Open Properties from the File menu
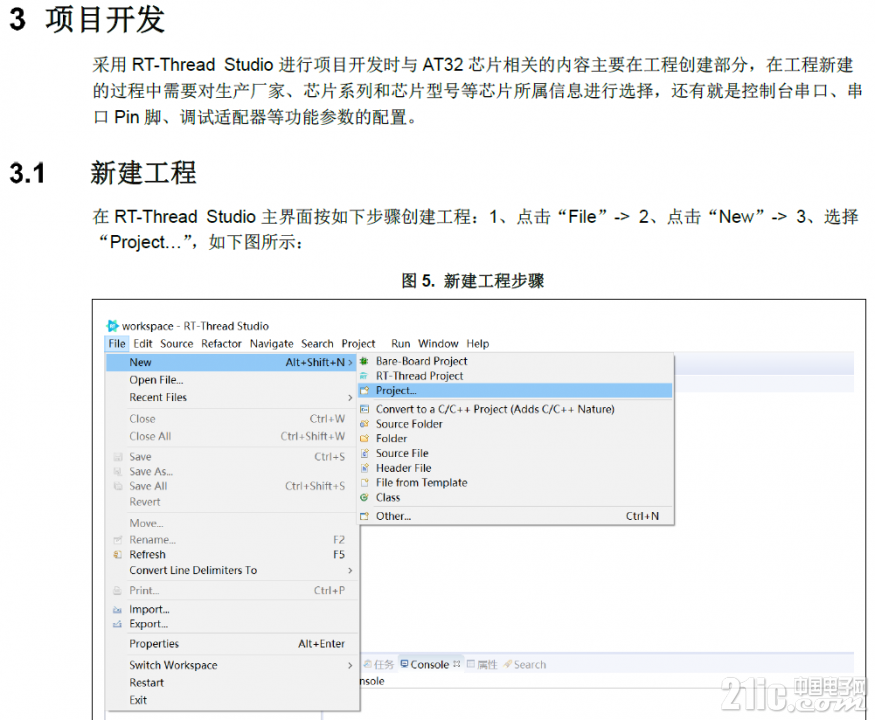Viewport: 875px width, 720px height. 232,644
